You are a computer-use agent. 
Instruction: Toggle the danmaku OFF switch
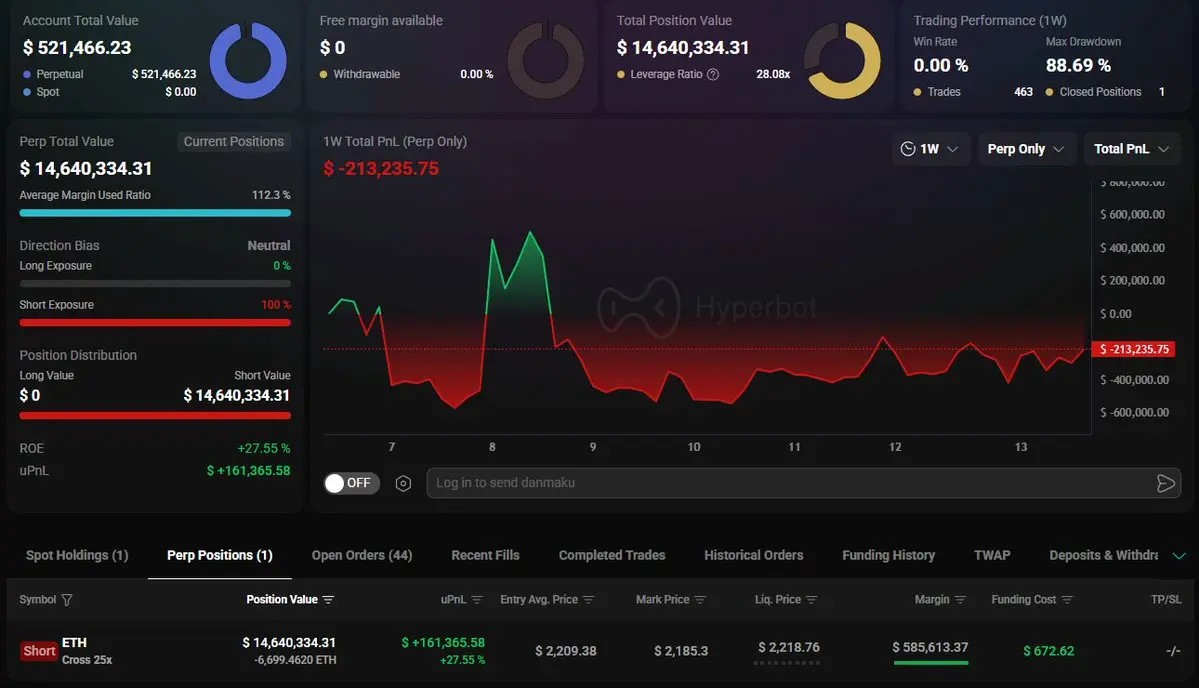[348, 483]
